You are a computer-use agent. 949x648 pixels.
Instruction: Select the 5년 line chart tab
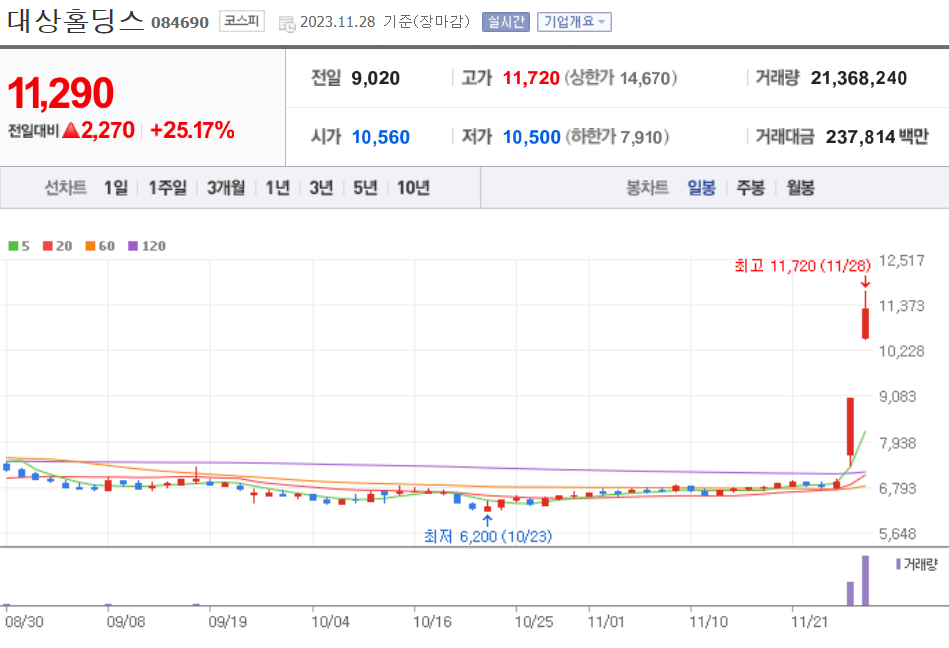coord(365,188)
